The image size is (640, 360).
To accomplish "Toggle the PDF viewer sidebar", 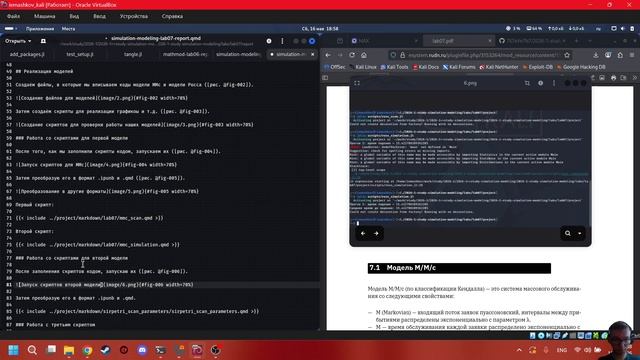I will coord(325,78).
